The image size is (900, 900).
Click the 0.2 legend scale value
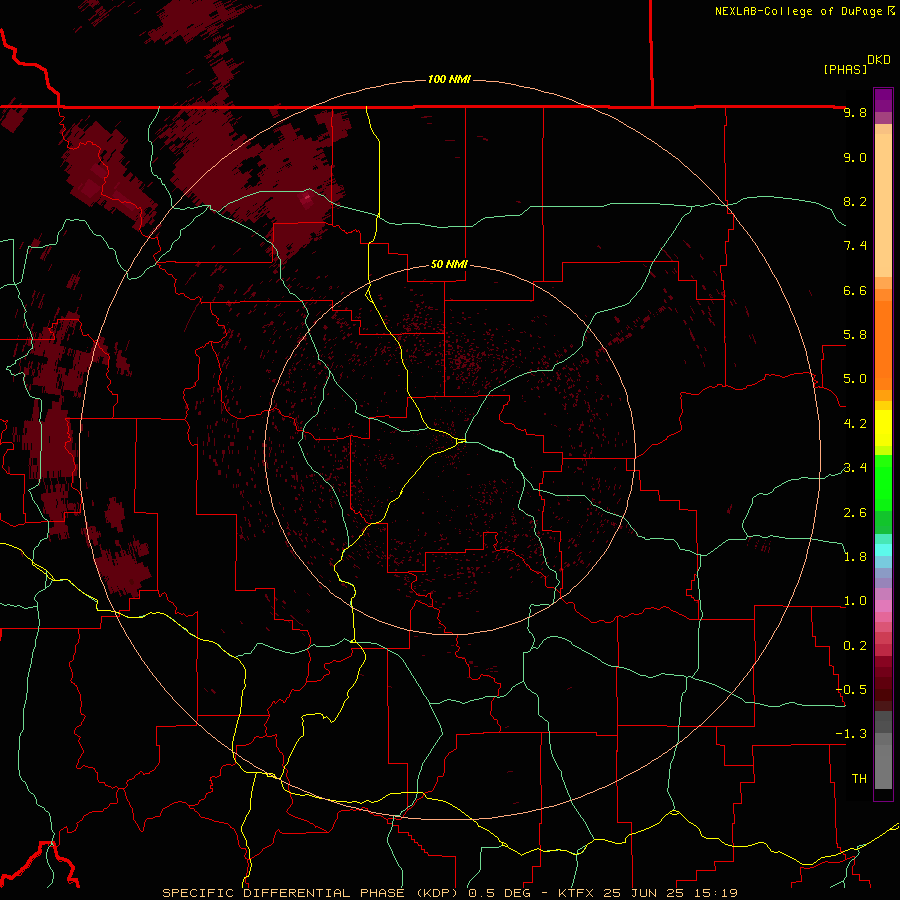[855, 645]
